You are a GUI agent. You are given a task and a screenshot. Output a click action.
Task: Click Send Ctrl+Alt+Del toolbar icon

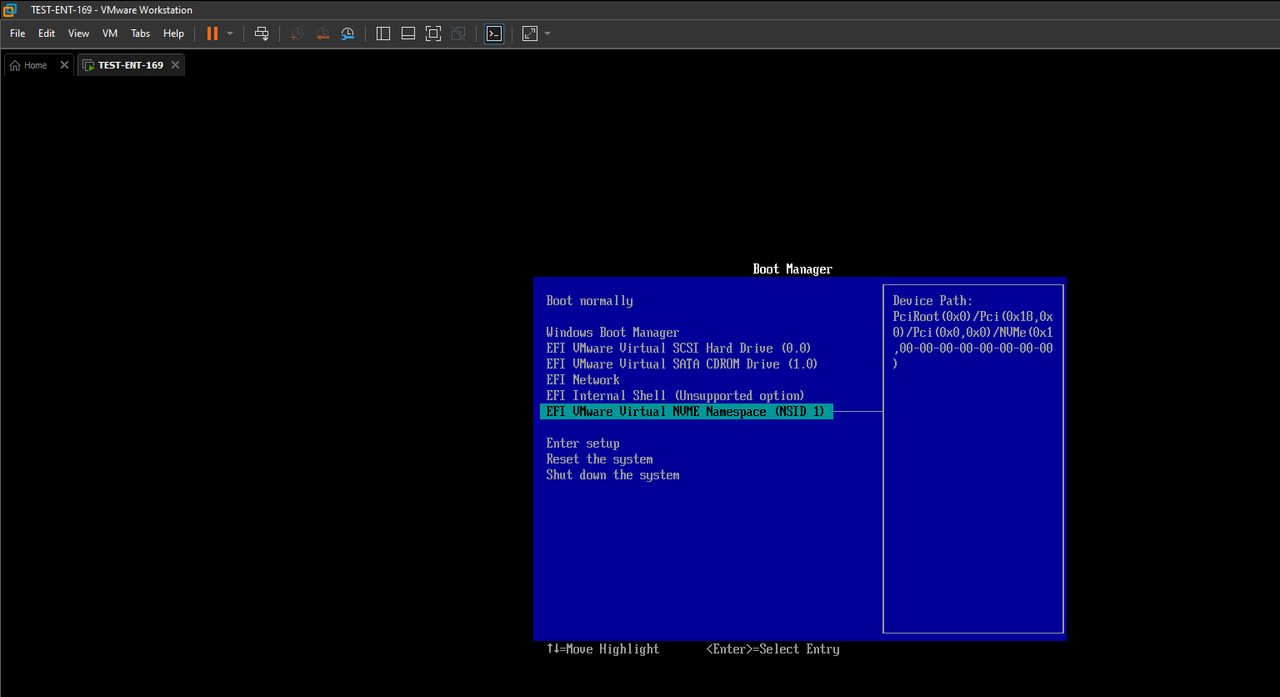click(x=262, y=33)
